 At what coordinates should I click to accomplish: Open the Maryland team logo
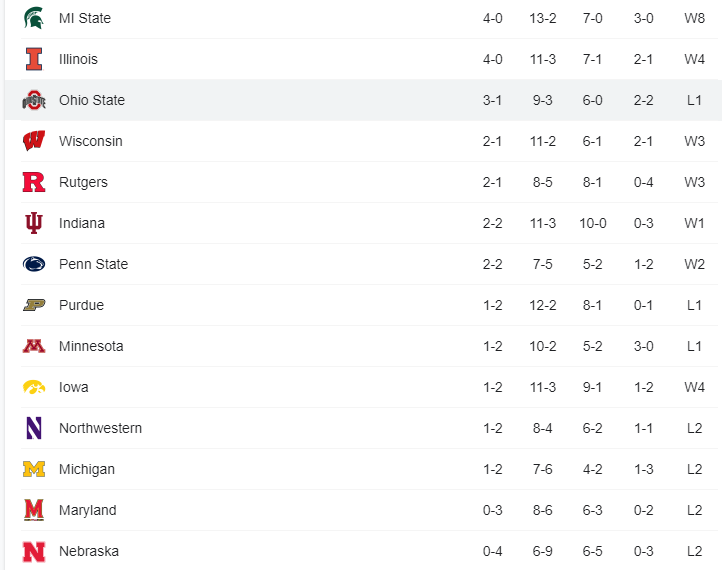(34, 510)
